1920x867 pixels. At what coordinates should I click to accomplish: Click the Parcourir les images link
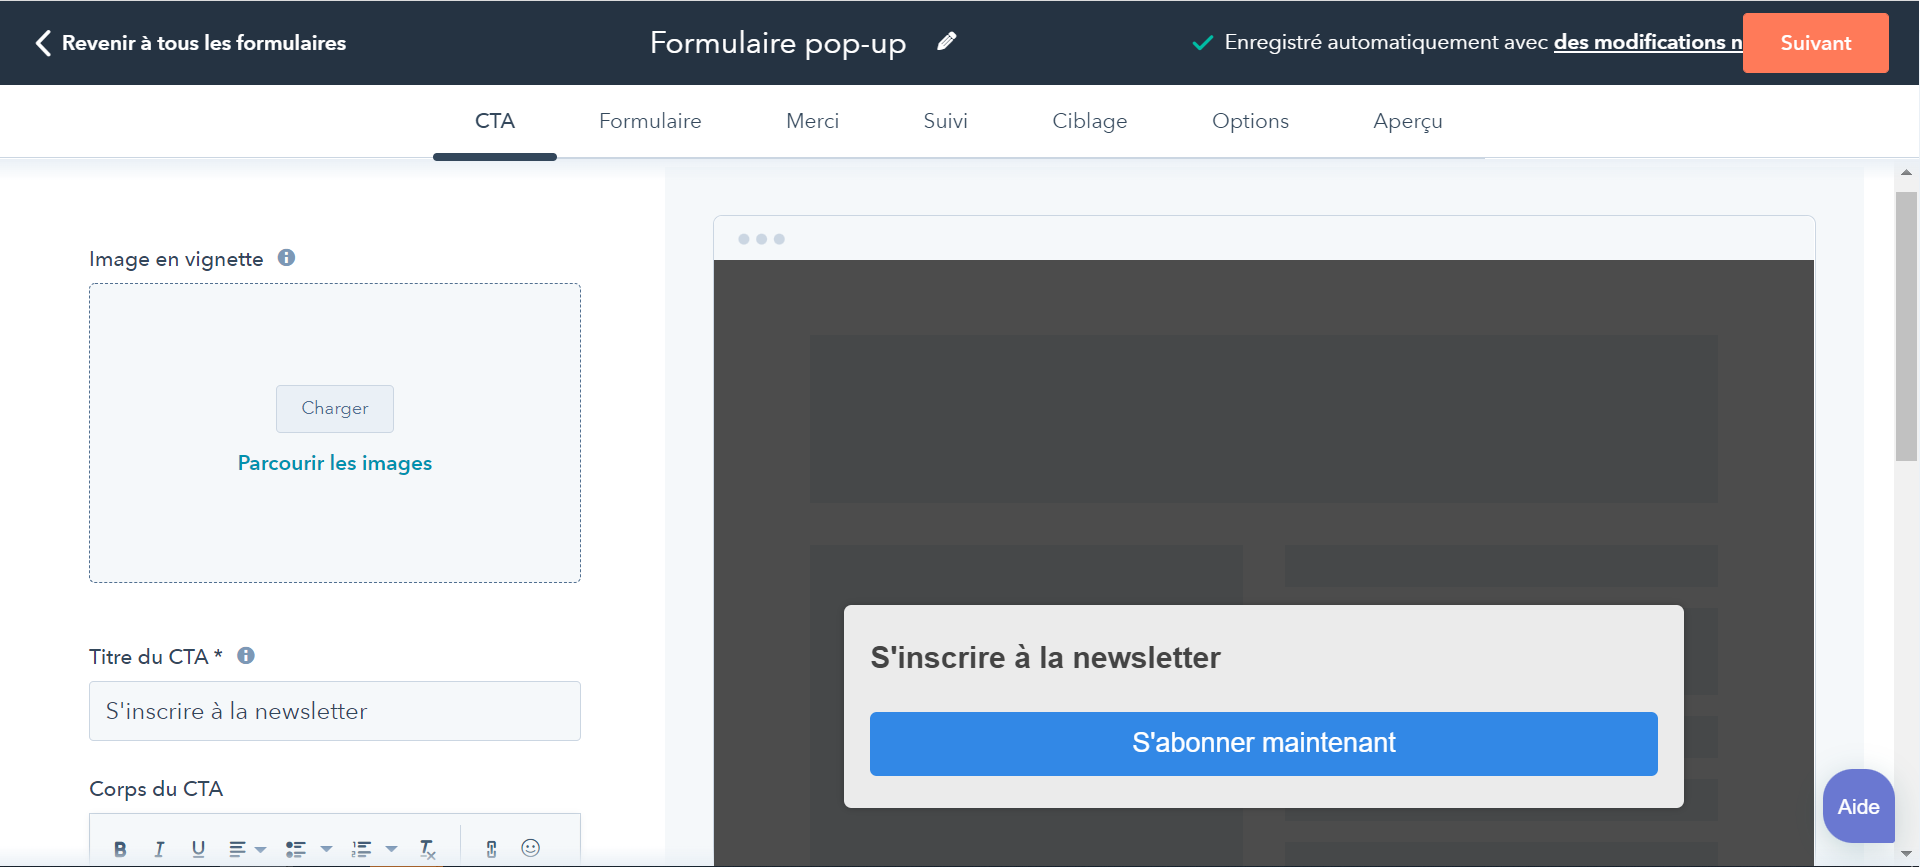point(335,463)
